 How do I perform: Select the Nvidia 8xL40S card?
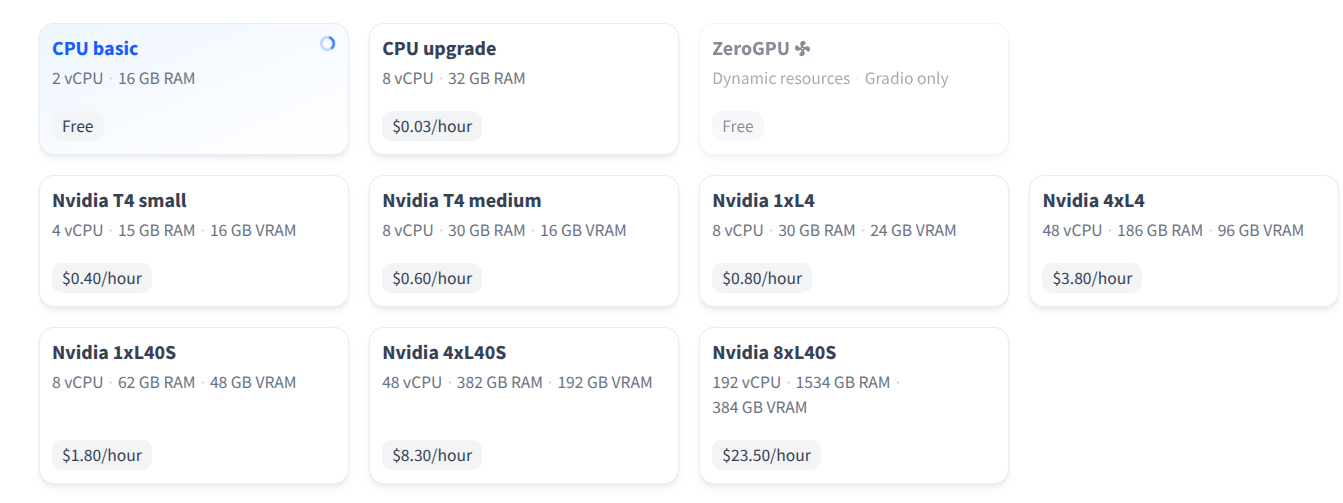click(854, 406)
